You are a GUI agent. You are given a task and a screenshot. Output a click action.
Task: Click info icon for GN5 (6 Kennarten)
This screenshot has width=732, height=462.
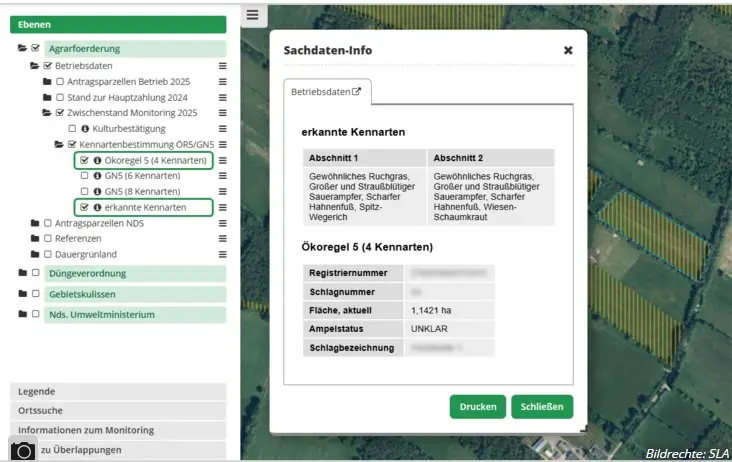click(x=98, y=175)
